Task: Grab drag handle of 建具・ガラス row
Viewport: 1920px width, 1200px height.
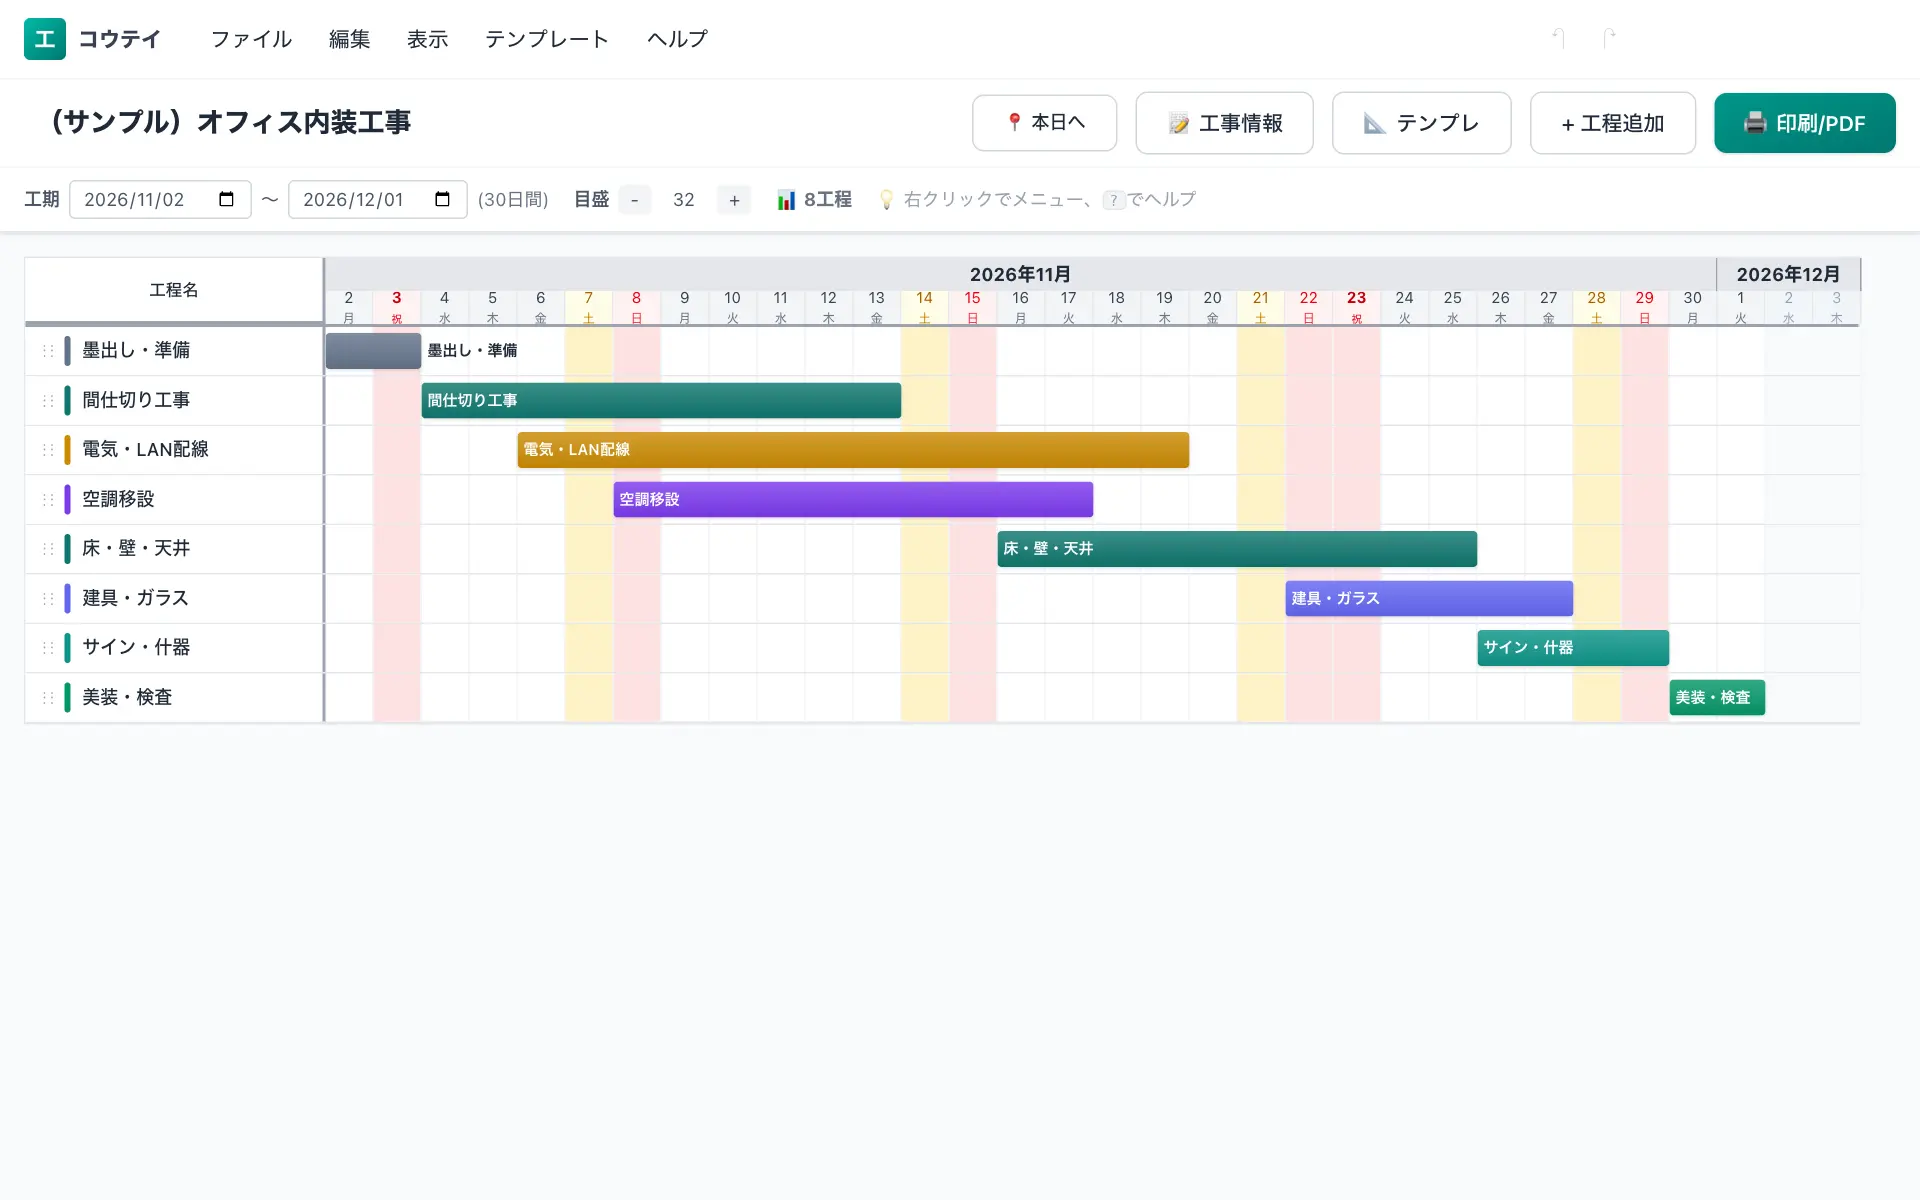Action: pyautogui.click(x=48, y=598)
